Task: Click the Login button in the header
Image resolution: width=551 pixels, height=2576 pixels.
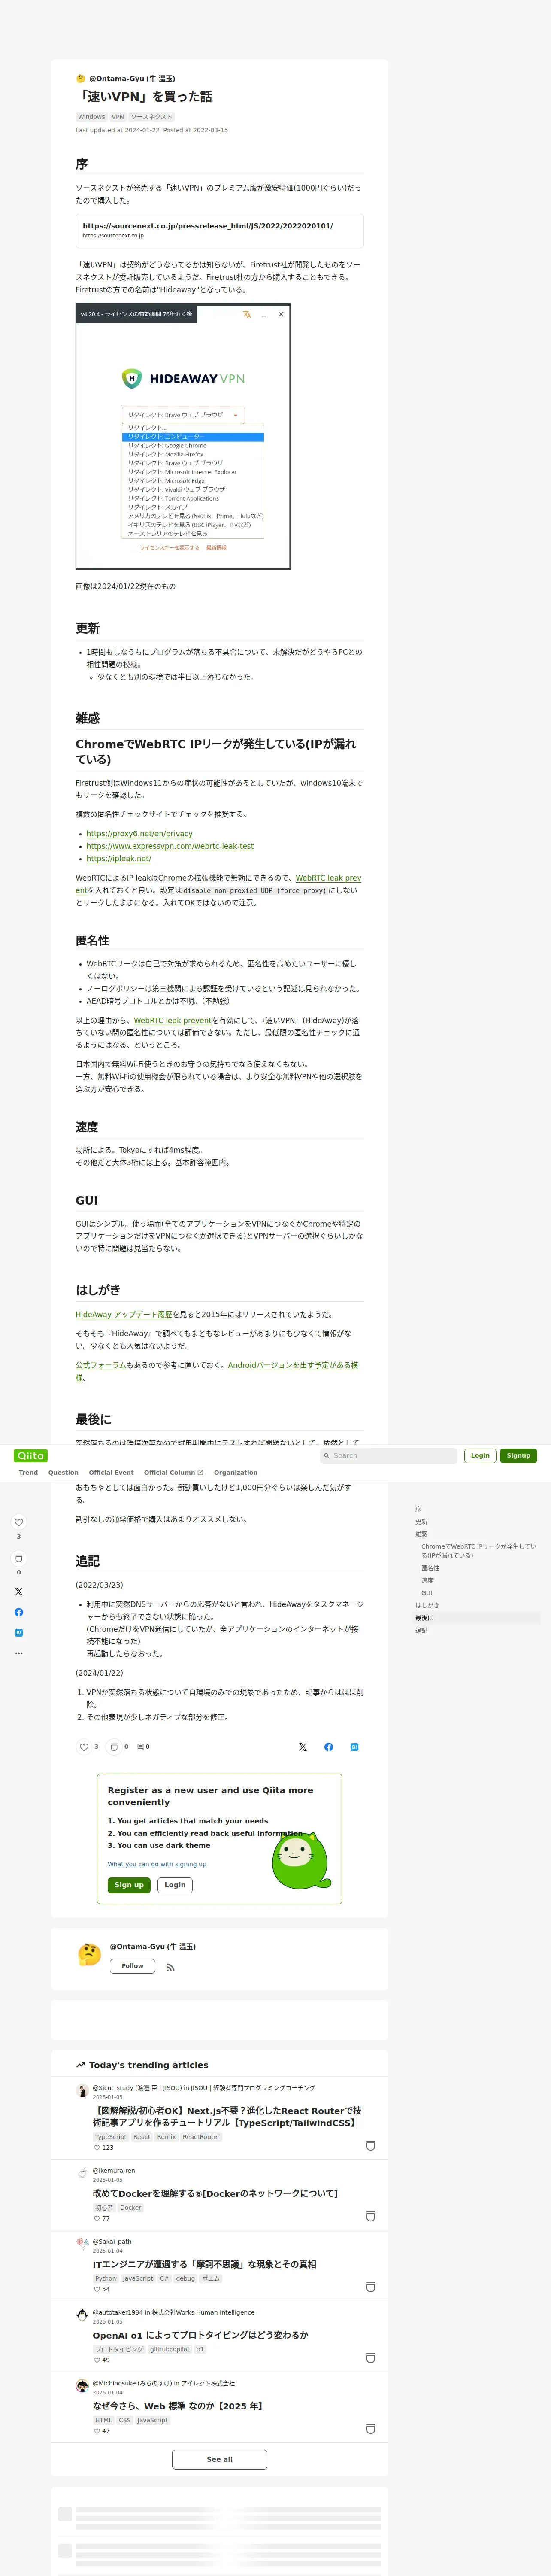Action: point(480,1455)
